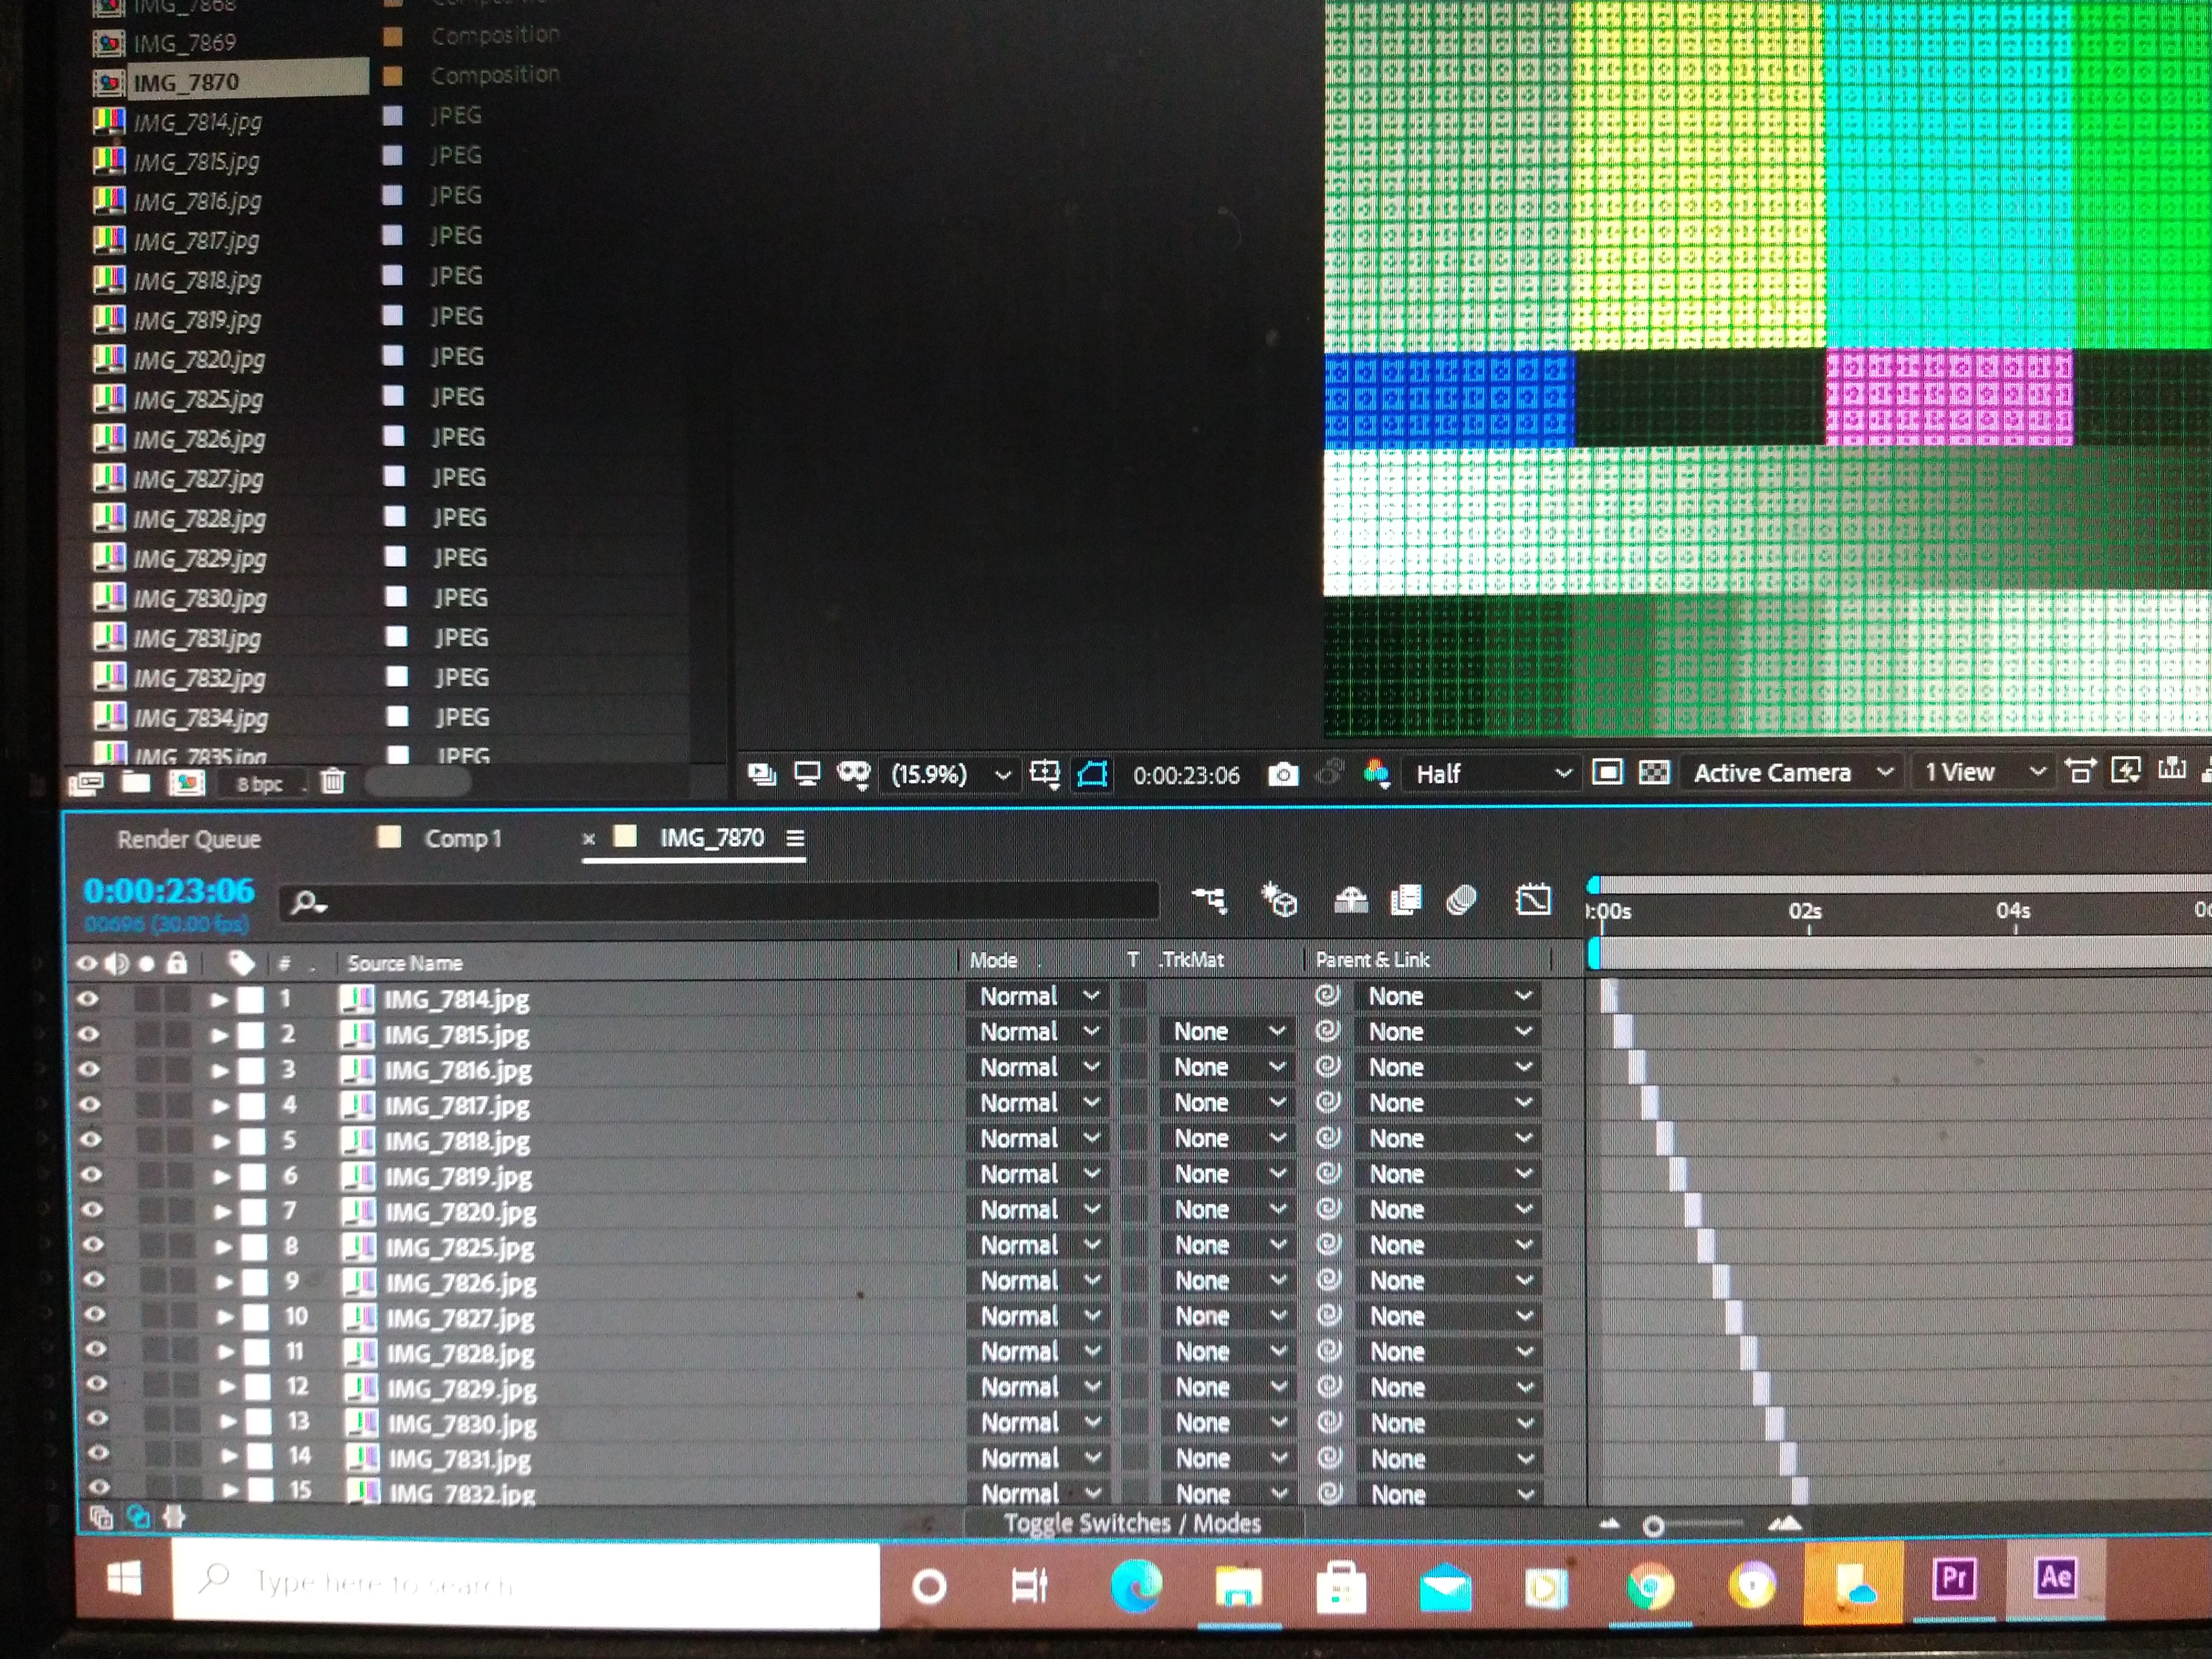Delete selected item with trash icon
Screen dimensions: 2212x1659
(333, 782)
